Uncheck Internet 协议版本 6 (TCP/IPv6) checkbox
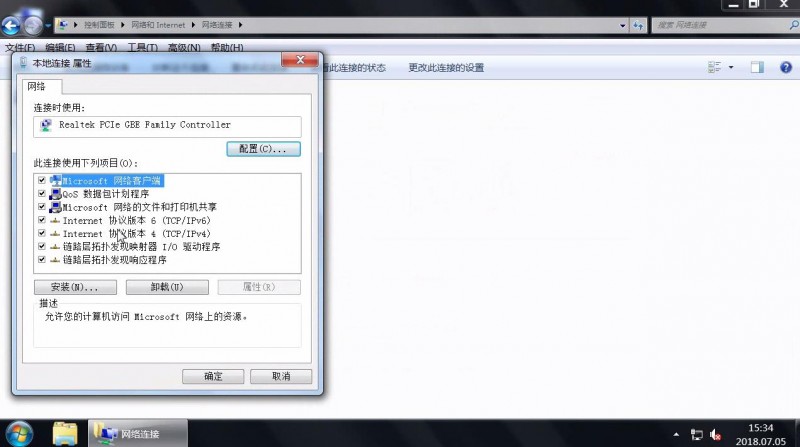This screenshot has width=800, height=447. tap(42, 220)
